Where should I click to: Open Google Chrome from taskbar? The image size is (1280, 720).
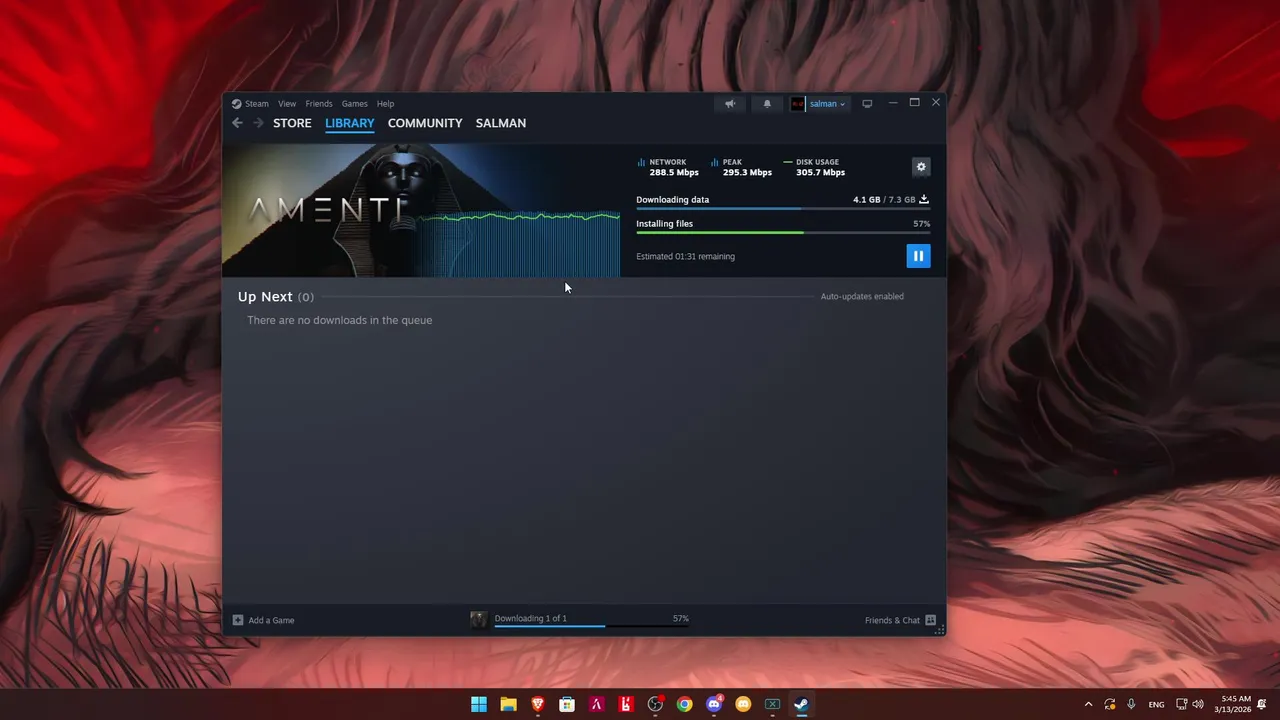(684, 704)
